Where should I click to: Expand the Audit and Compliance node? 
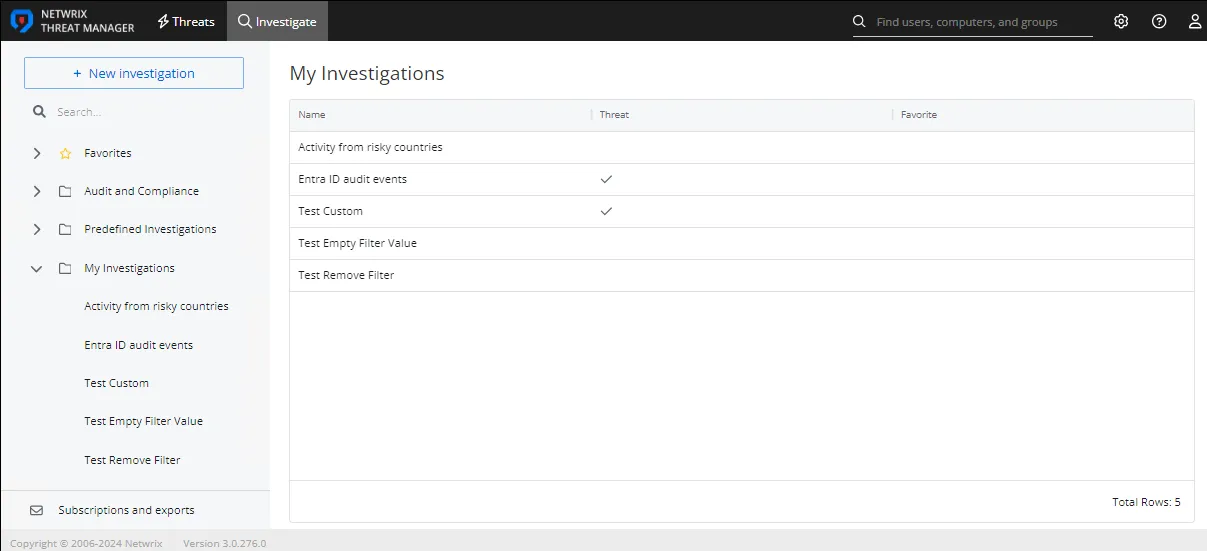coord(37,191)
